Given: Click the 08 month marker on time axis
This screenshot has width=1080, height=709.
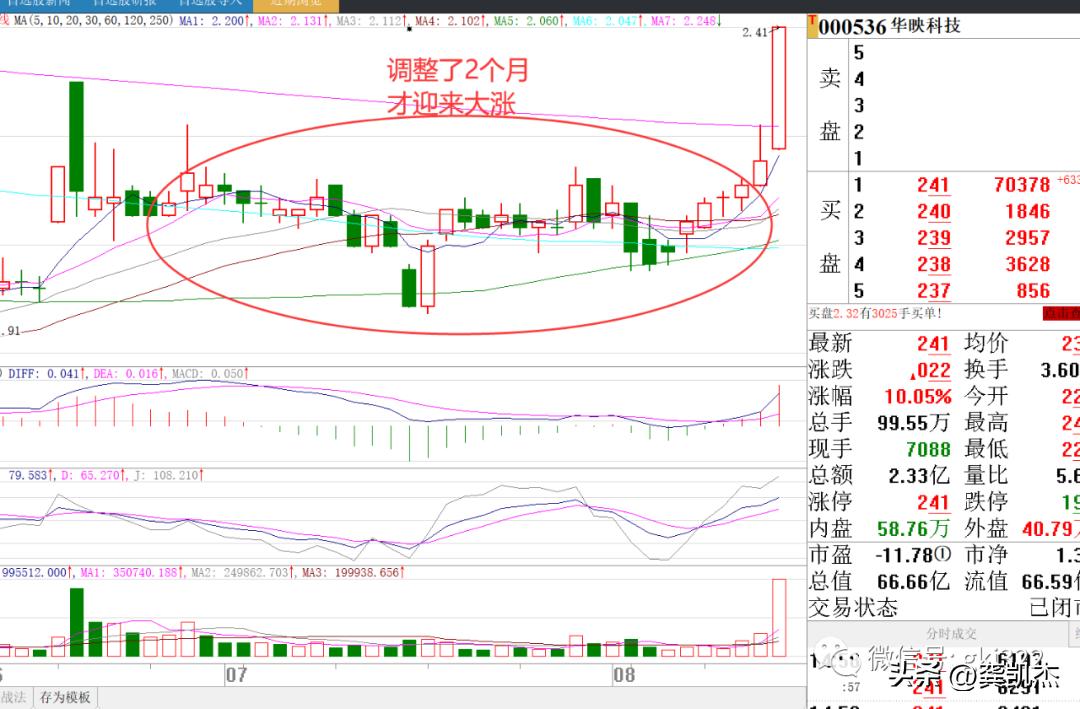Looking at the screenshot, I should coord(623,675).
